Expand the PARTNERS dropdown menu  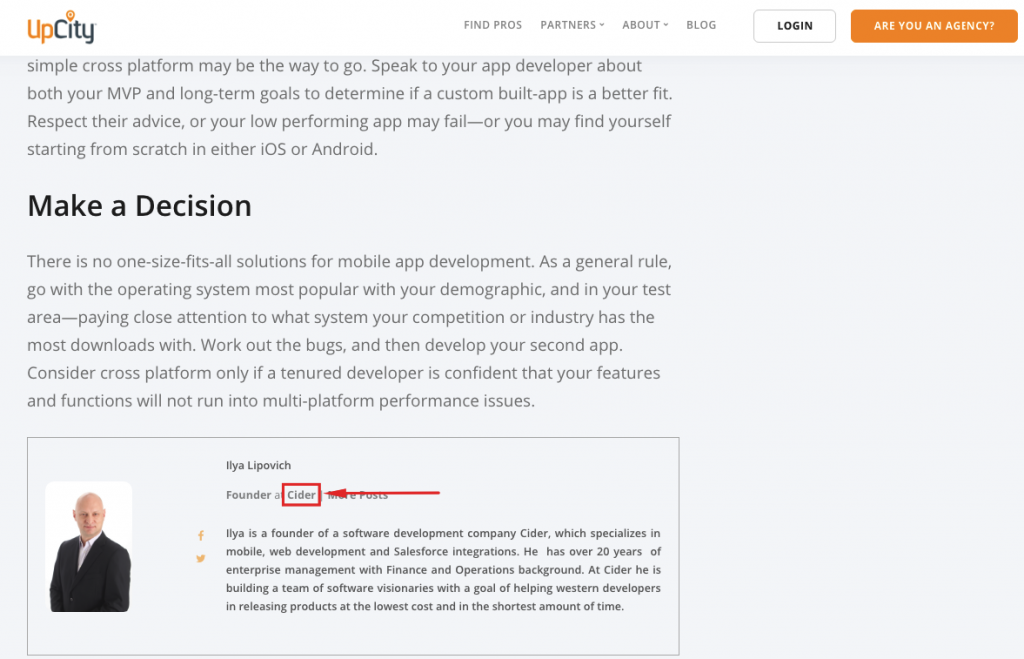[572, 25]
